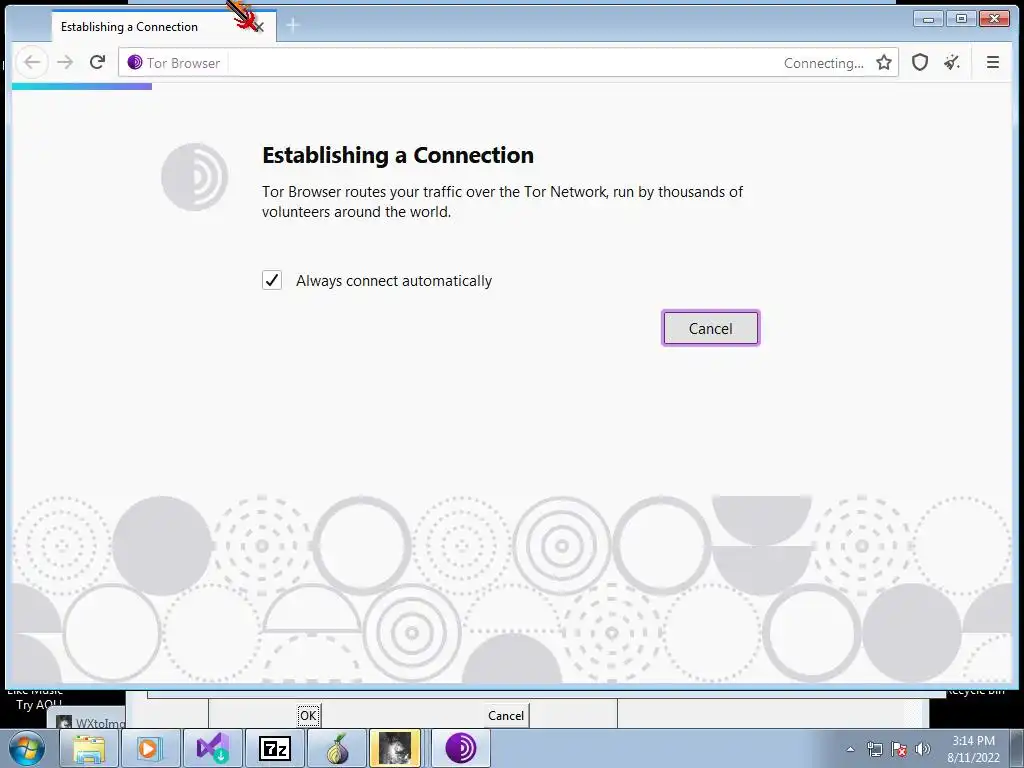Open Action Center flag tray icon
The height and width of the screenshot is (768, 1024).
[899, 749]
